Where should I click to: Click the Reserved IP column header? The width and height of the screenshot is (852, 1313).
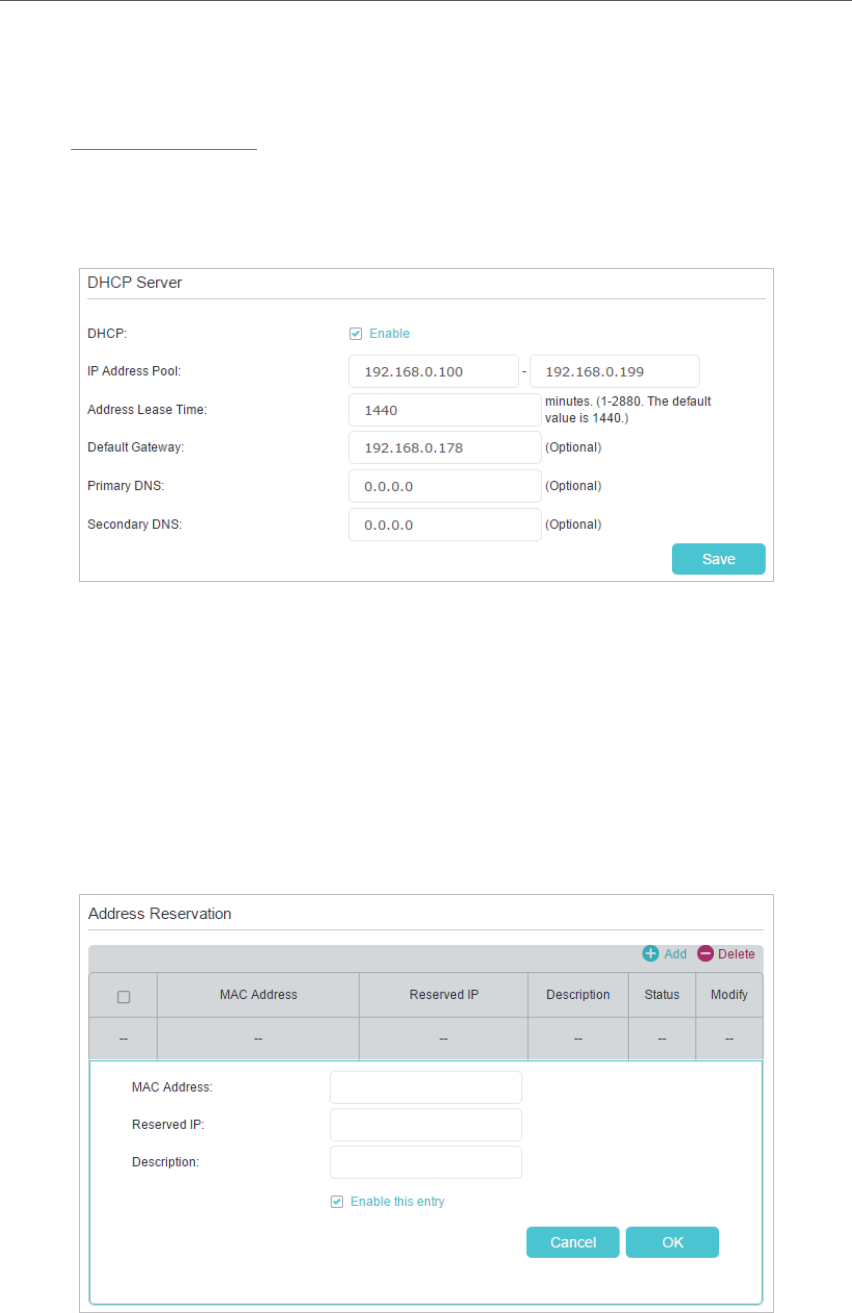[x=443, y=995]
